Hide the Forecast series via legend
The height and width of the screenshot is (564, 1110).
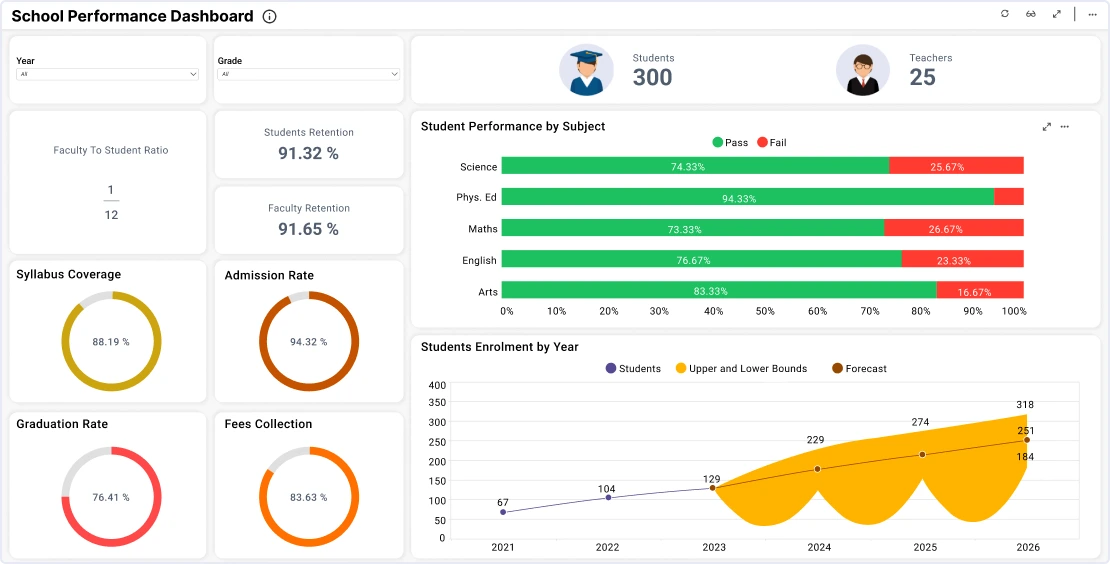pos(858,369)
